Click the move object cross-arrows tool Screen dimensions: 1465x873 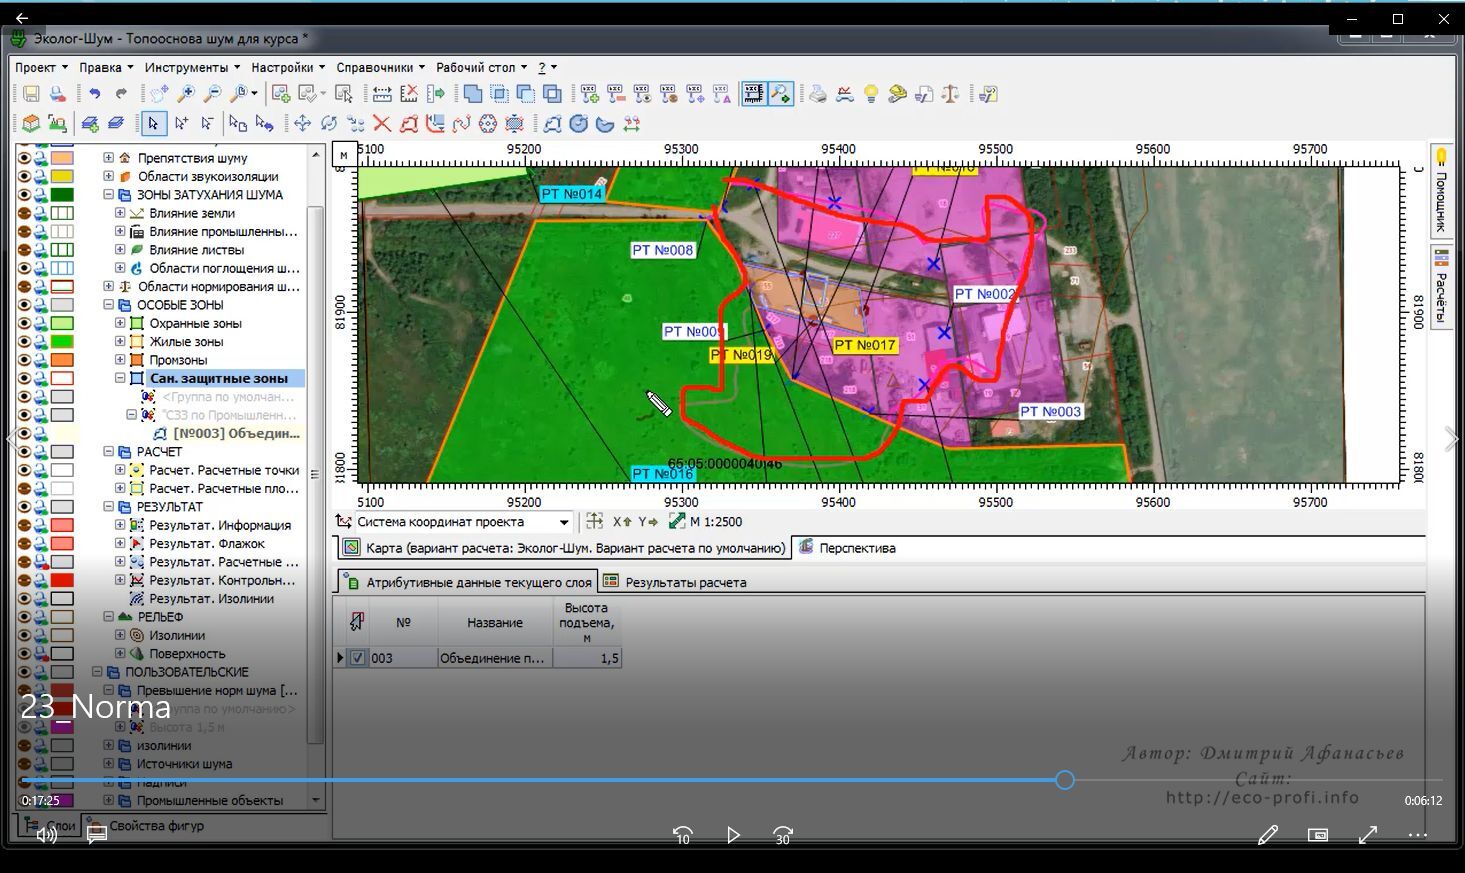coord(302,124)
